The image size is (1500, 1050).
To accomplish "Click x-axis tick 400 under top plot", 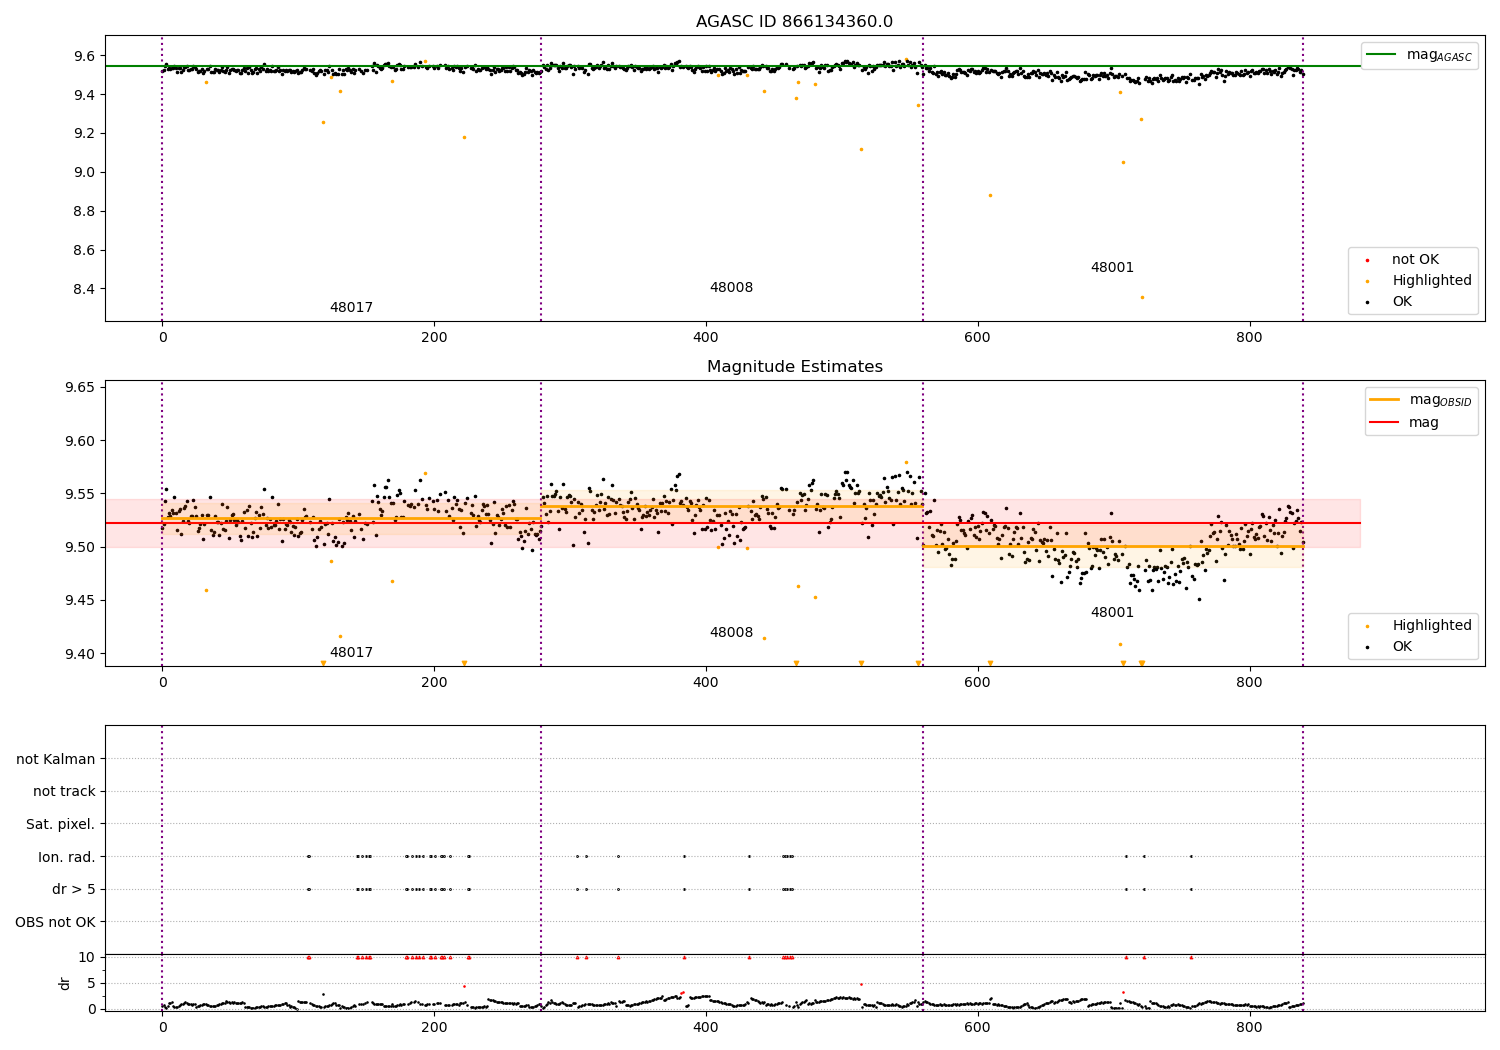I will click(706, 338).
